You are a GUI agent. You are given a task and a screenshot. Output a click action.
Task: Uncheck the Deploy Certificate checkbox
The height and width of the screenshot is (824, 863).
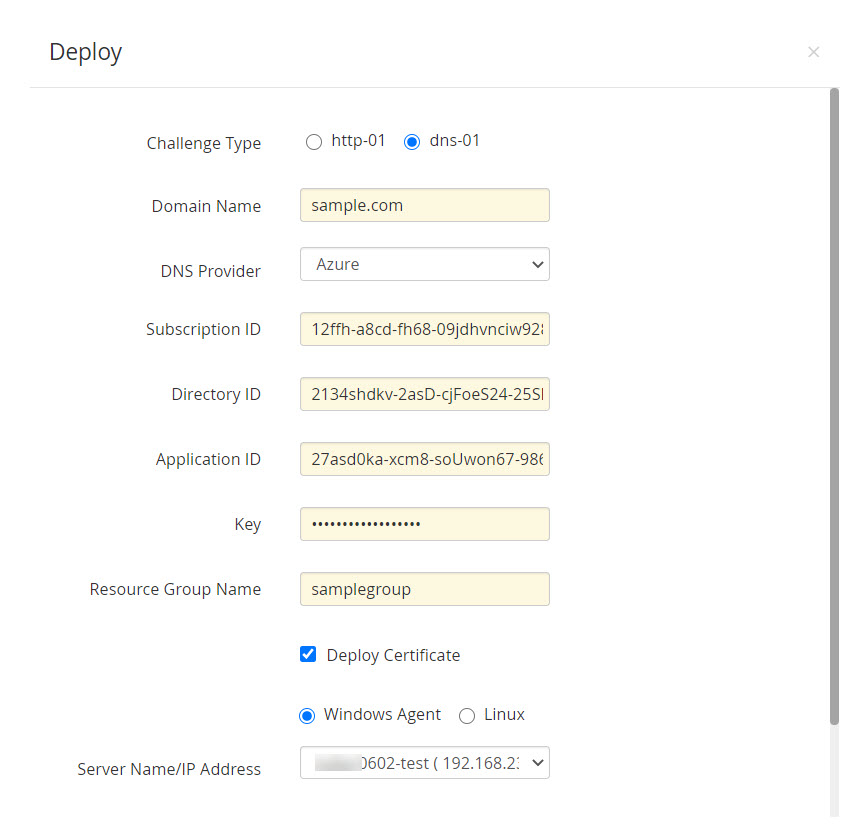point(308,655)
